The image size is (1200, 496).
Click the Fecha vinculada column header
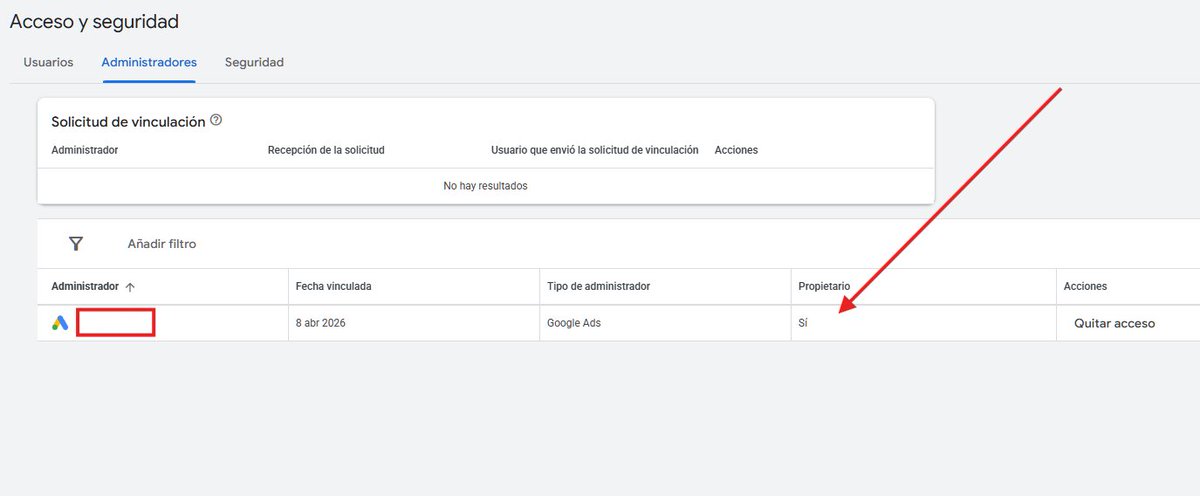coord(334,286)
